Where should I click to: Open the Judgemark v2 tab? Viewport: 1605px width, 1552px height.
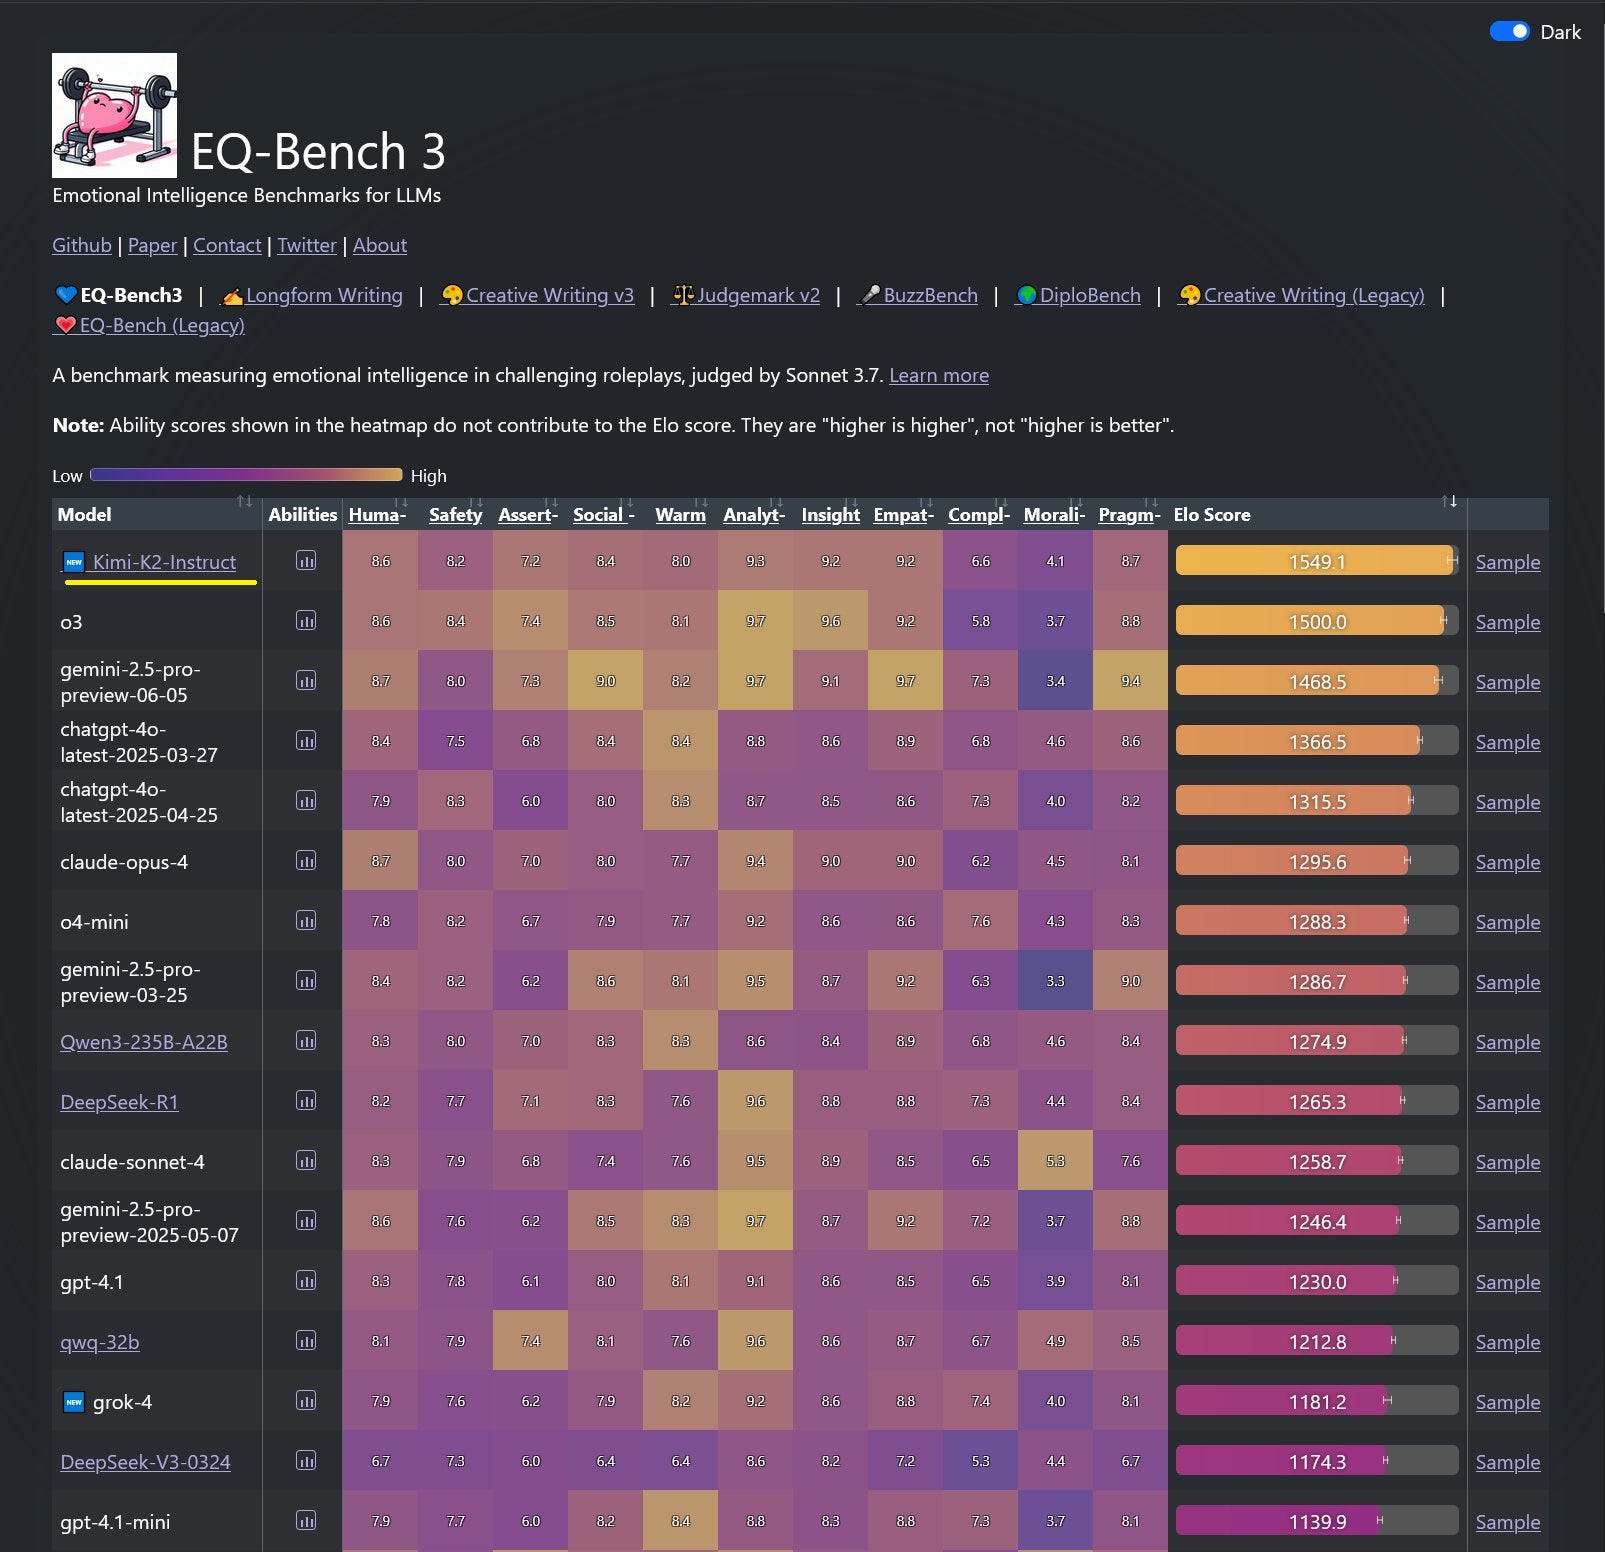[745, 295]
